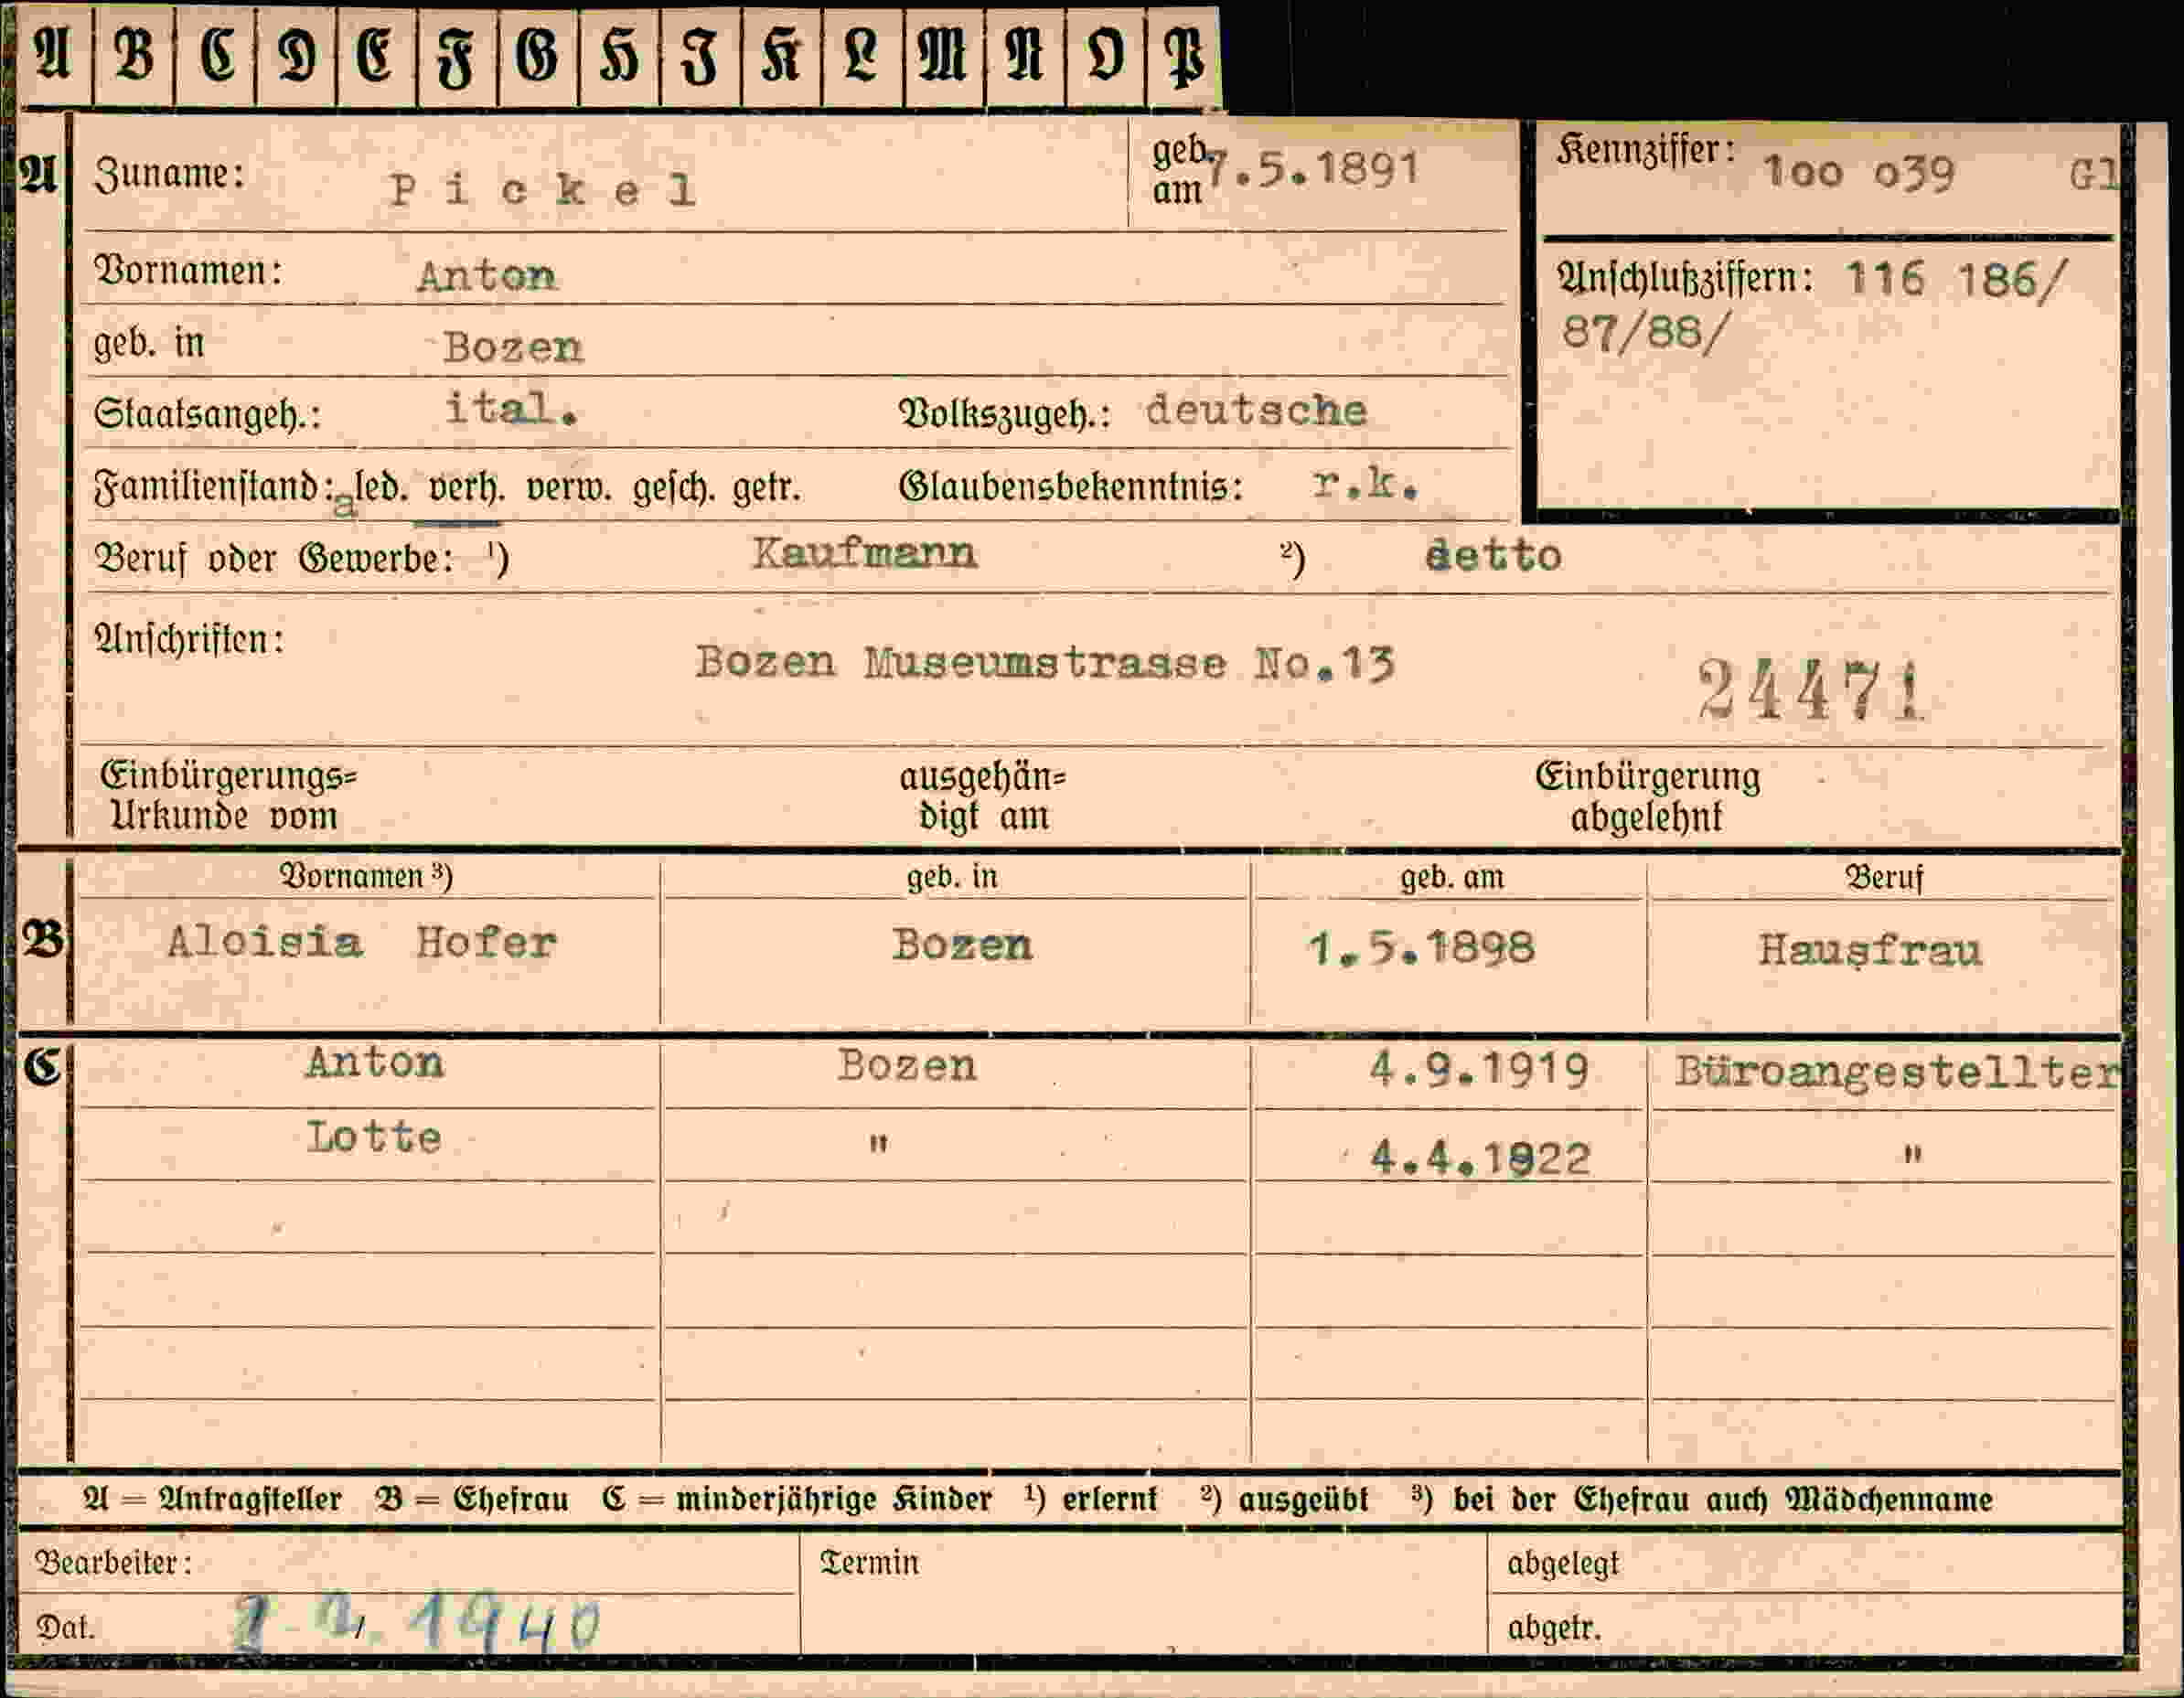Click the Glaubensbekenntnis value "r.k."
The width and height of the screenshot is (2184, 1698).
click(x=1364, y=484)
